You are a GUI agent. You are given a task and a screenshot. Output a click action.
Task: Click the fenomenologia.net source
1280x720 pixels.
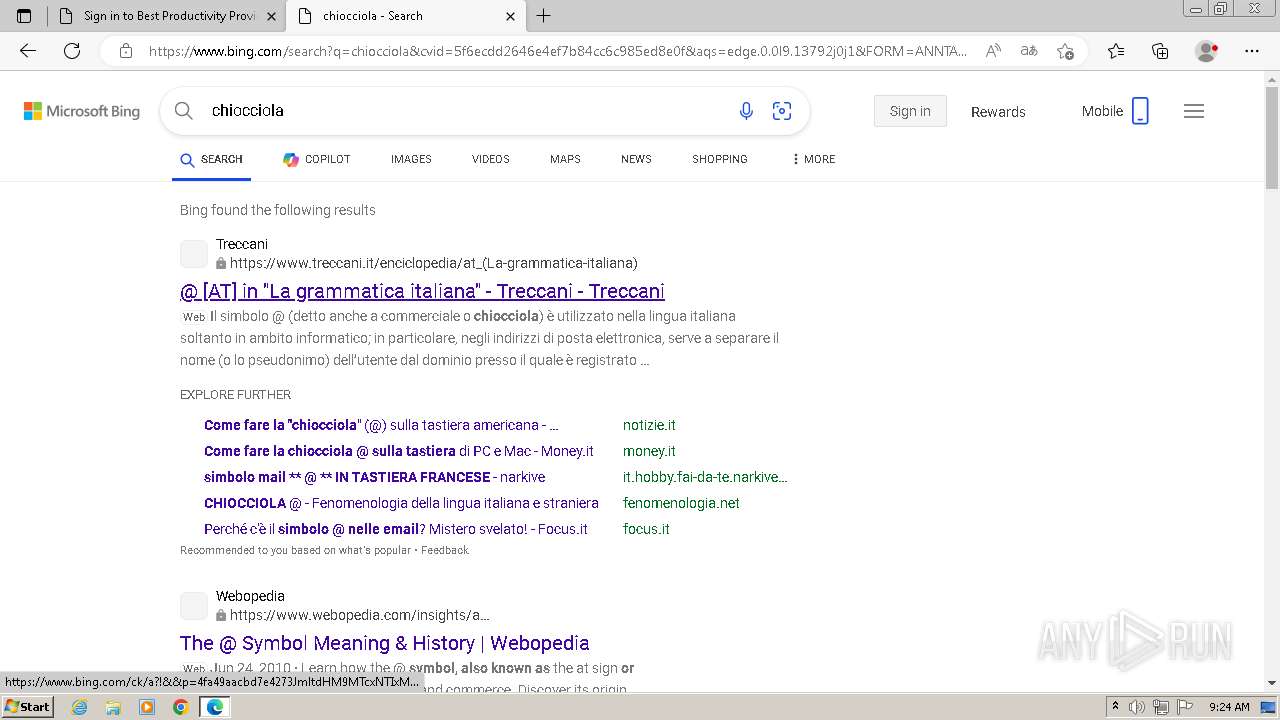(x=681, y=503)
